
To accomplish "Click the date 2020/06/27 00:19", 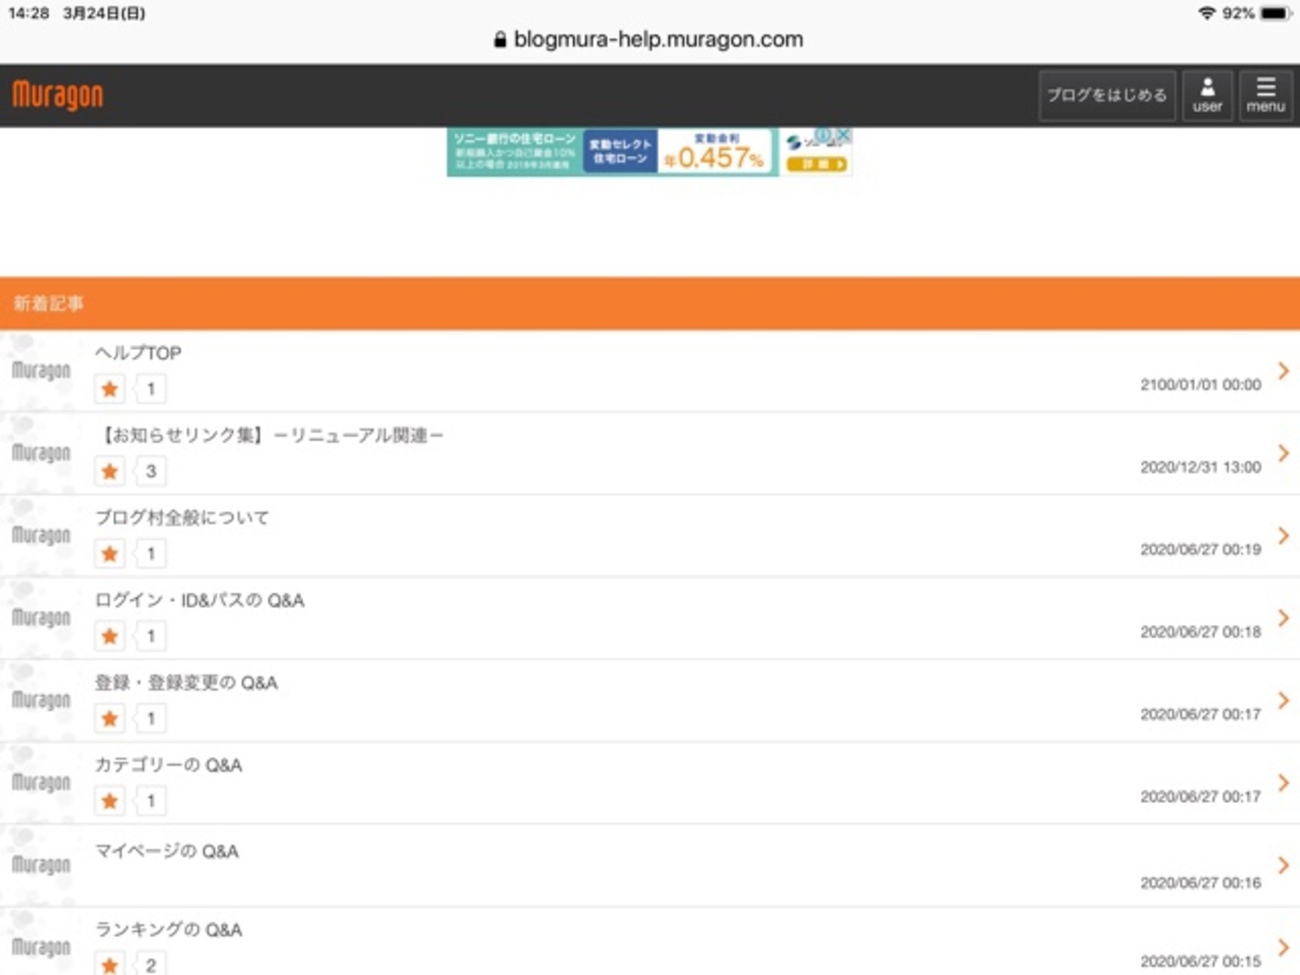I will (1200, 549).
